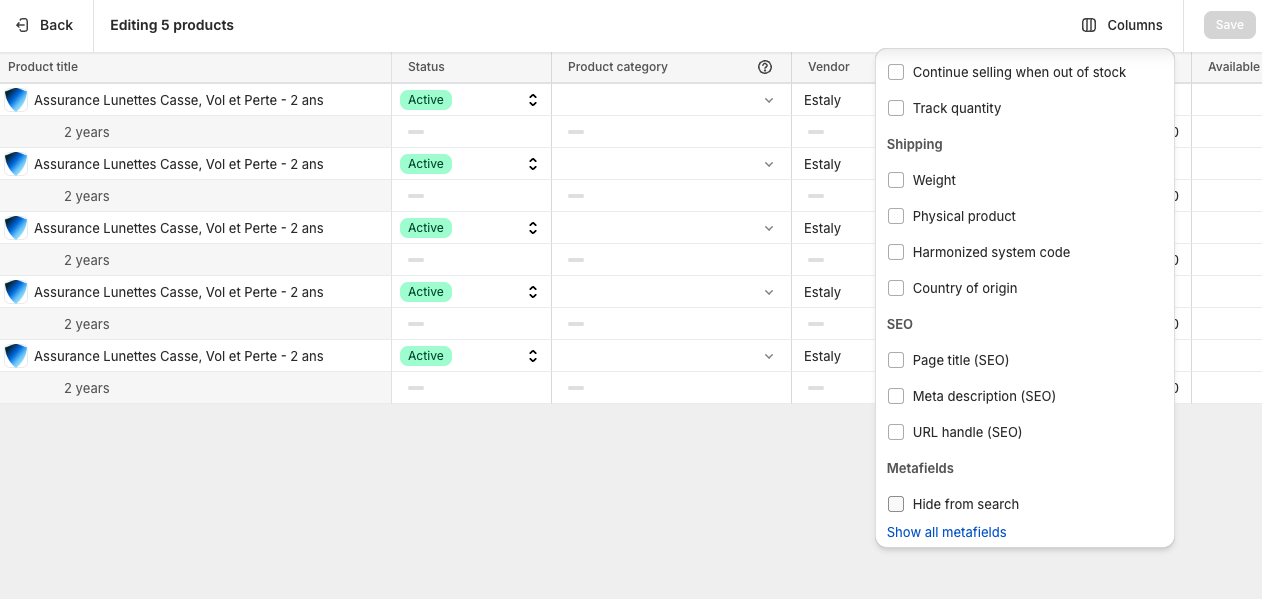1262x599 pixels.
Task: Tick the Weight column checkbox
Action: (x=896, y=180)
